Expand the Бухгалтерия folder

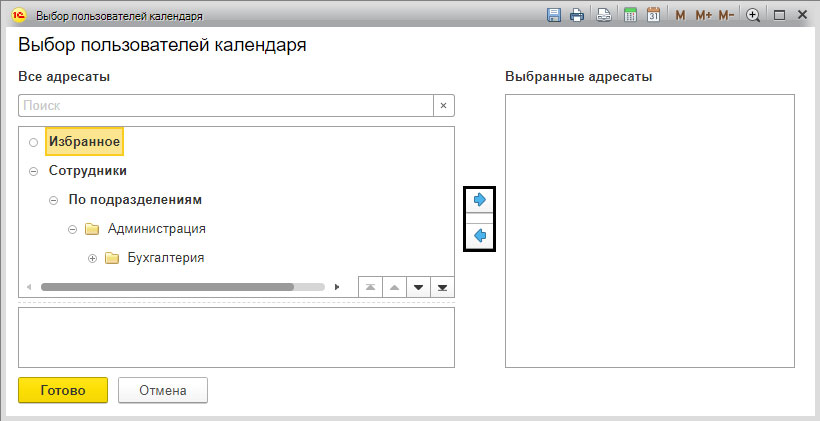click(93, 258)
